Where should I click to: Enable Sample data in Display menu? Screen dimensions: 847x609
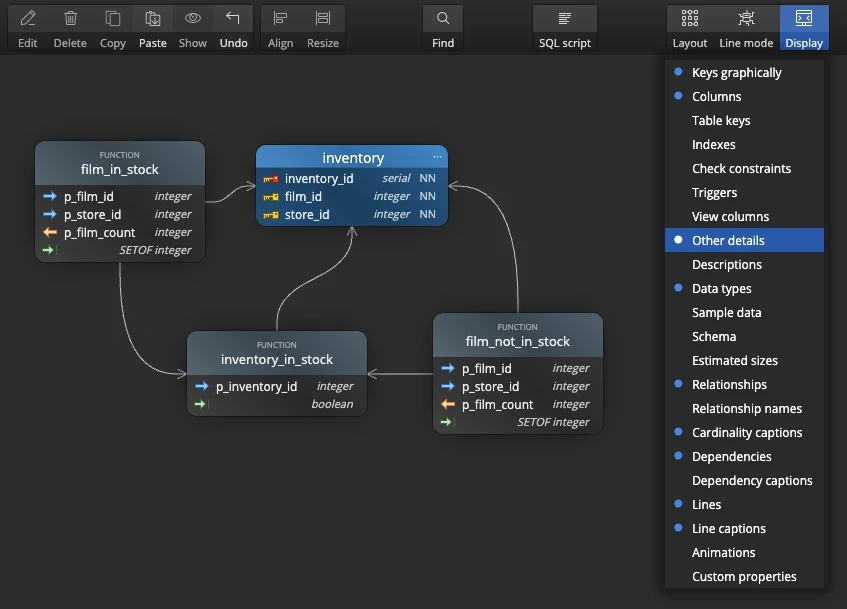point(744,312)
